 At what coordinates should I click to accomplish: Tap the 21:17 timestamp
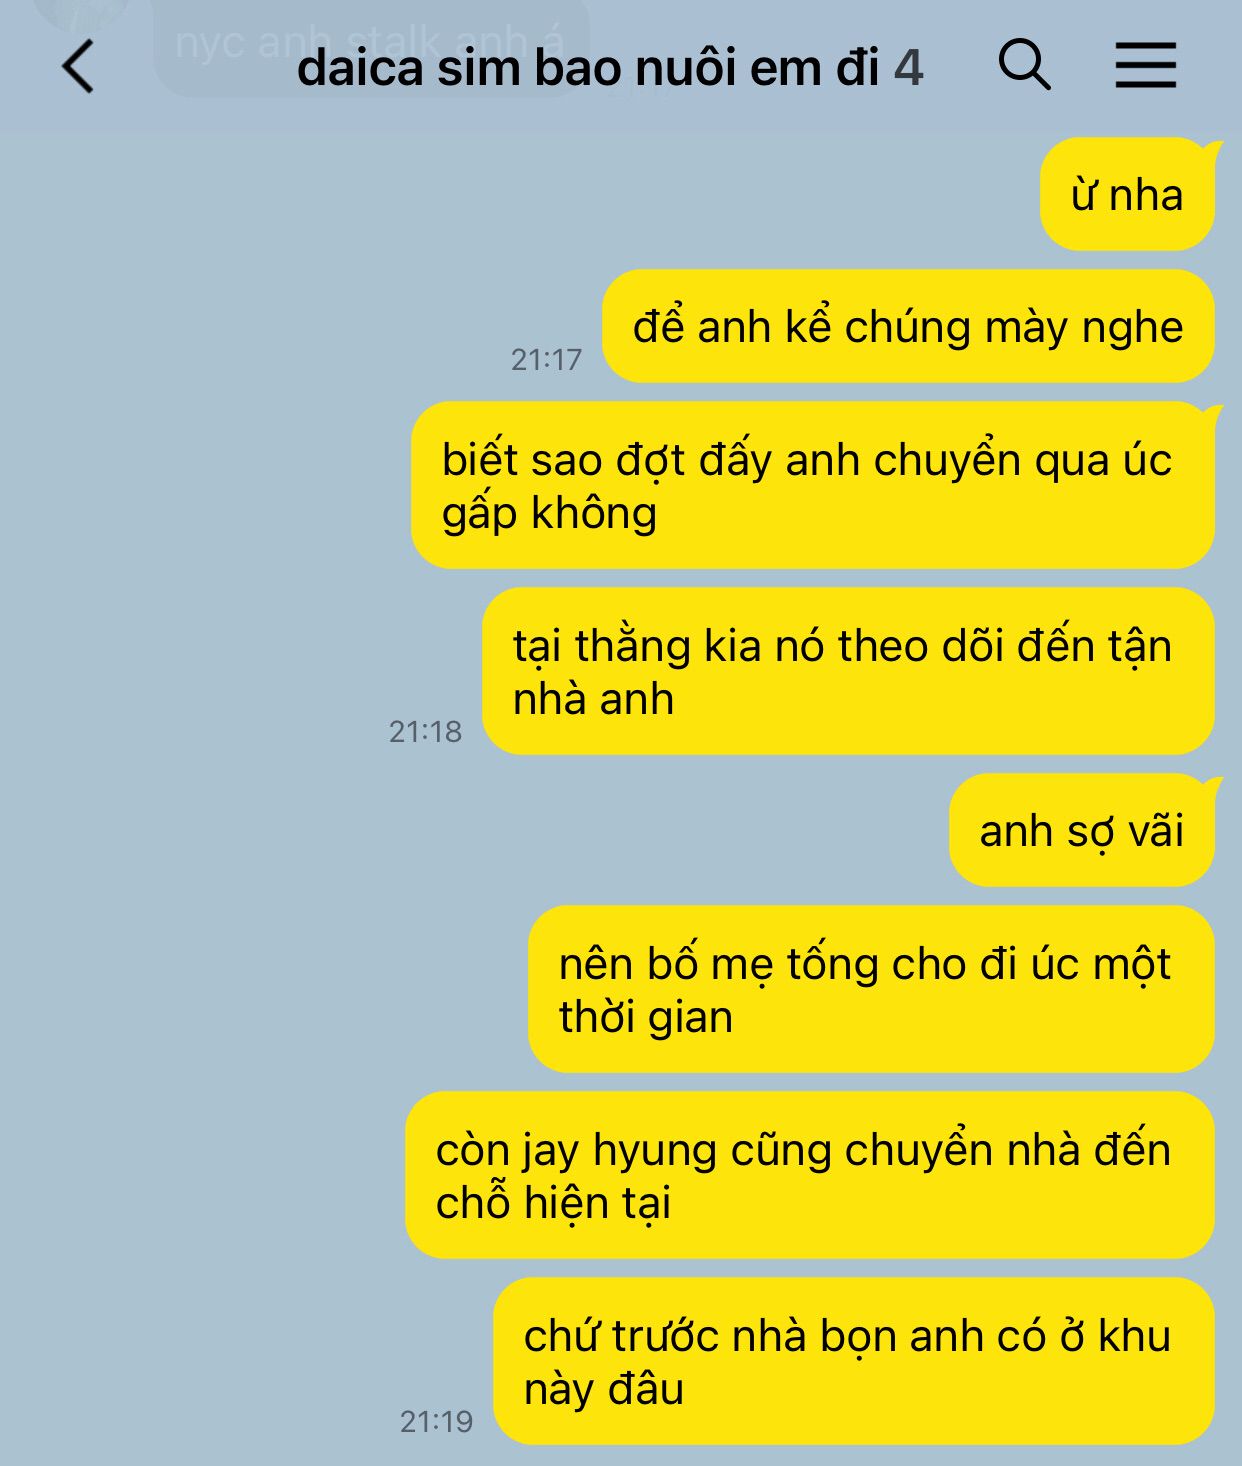tap(546, 359)
